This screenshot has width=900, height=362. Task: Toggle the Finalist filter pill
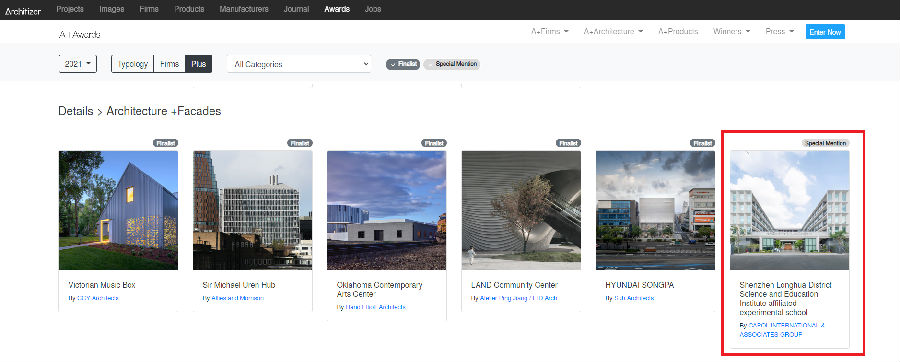click(x=403, y=64)
